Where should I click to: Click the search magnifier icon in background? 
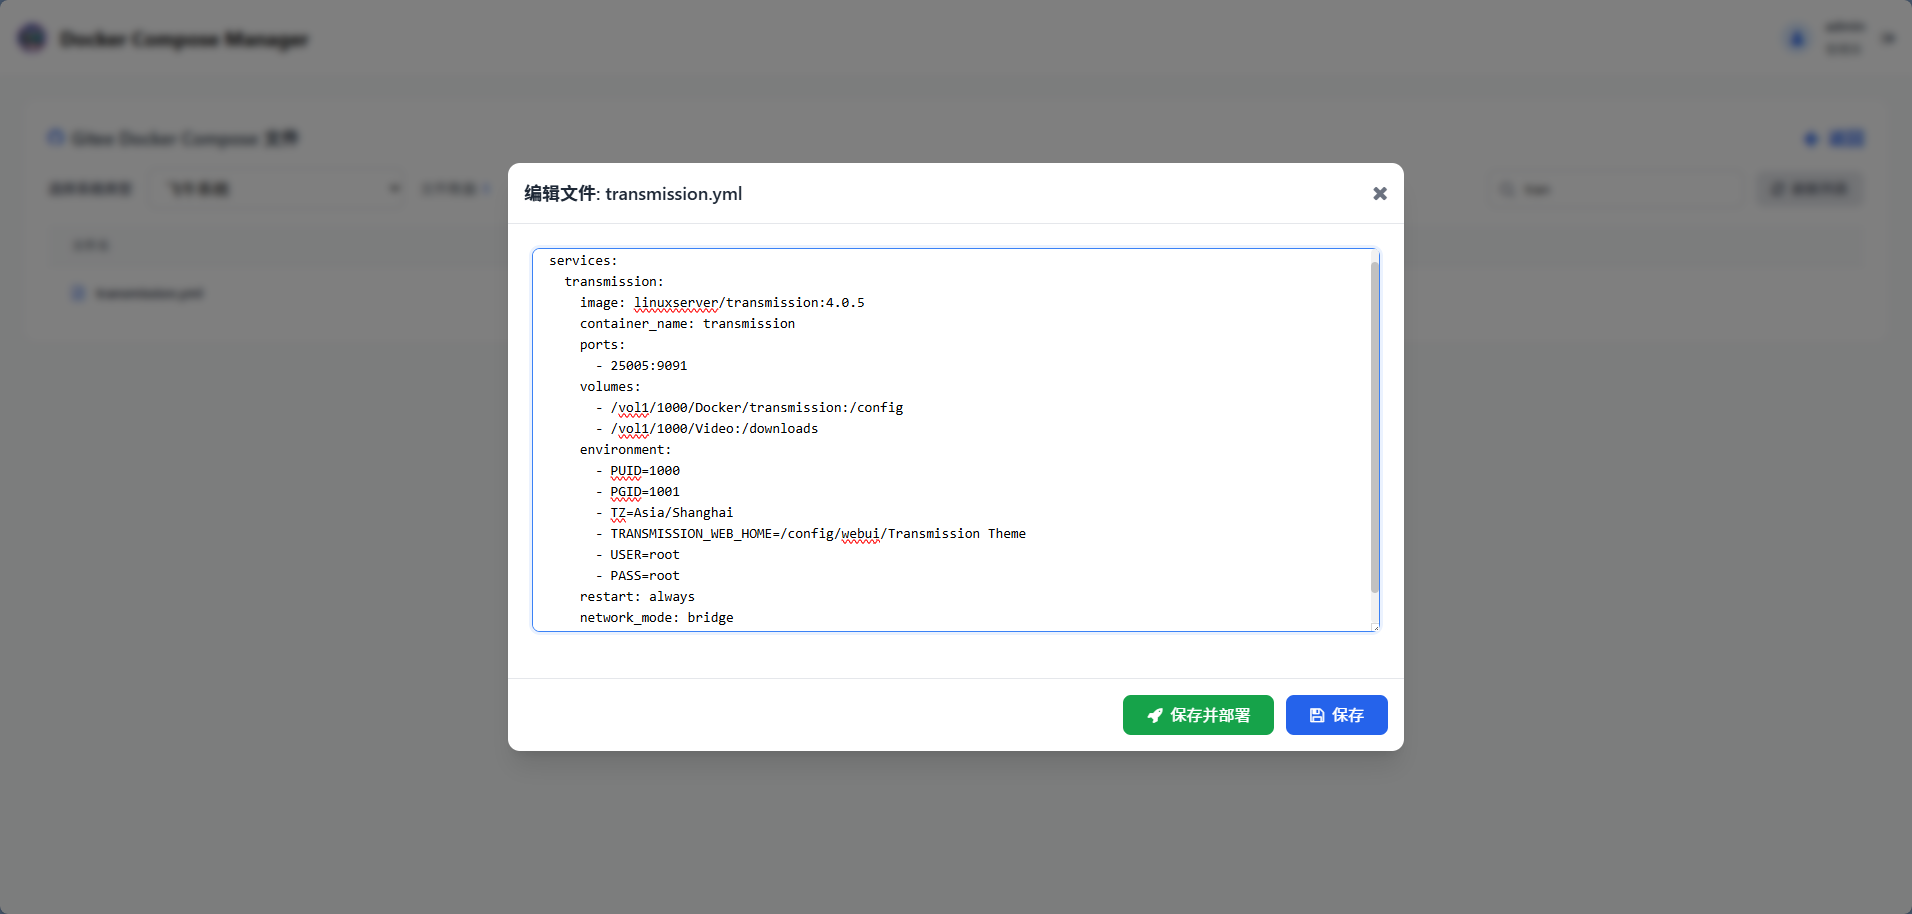click(x=1507, y=189)
